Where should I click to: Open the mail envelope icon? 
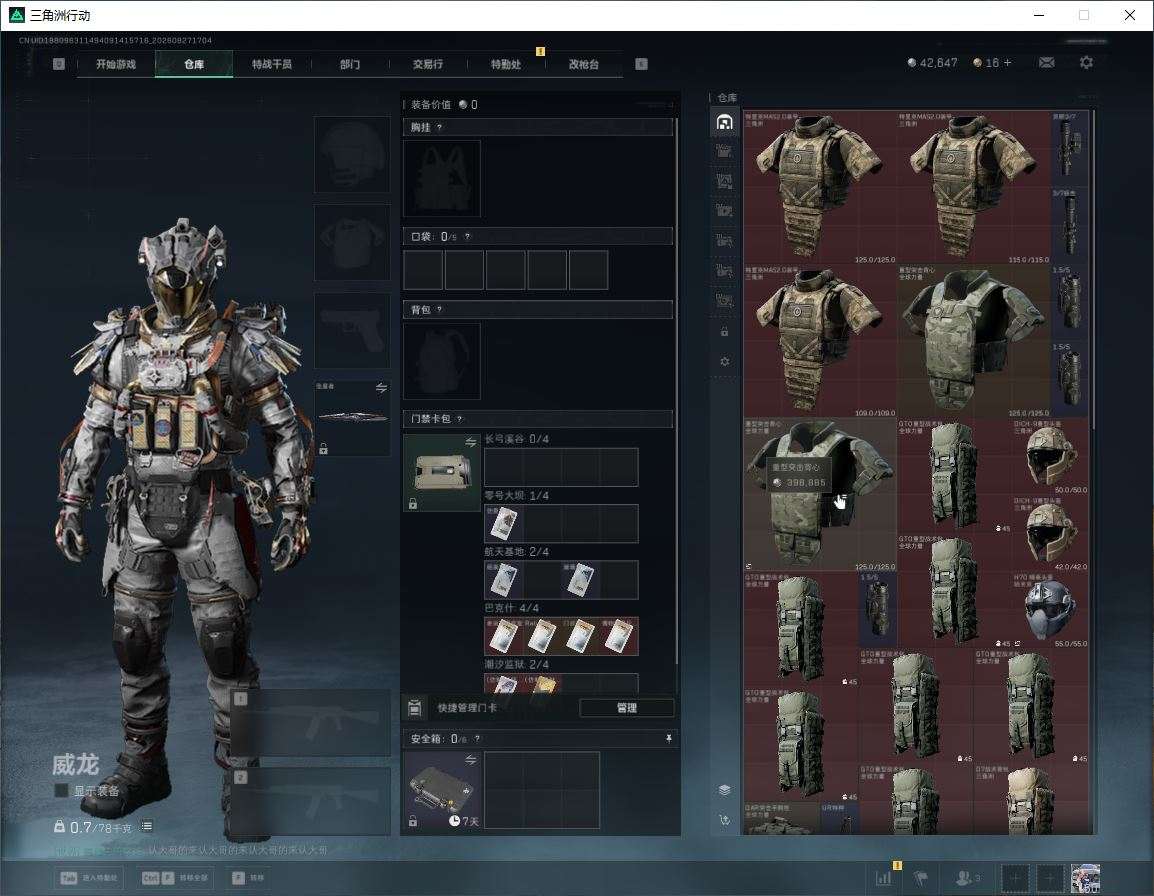click(1046, 63)
